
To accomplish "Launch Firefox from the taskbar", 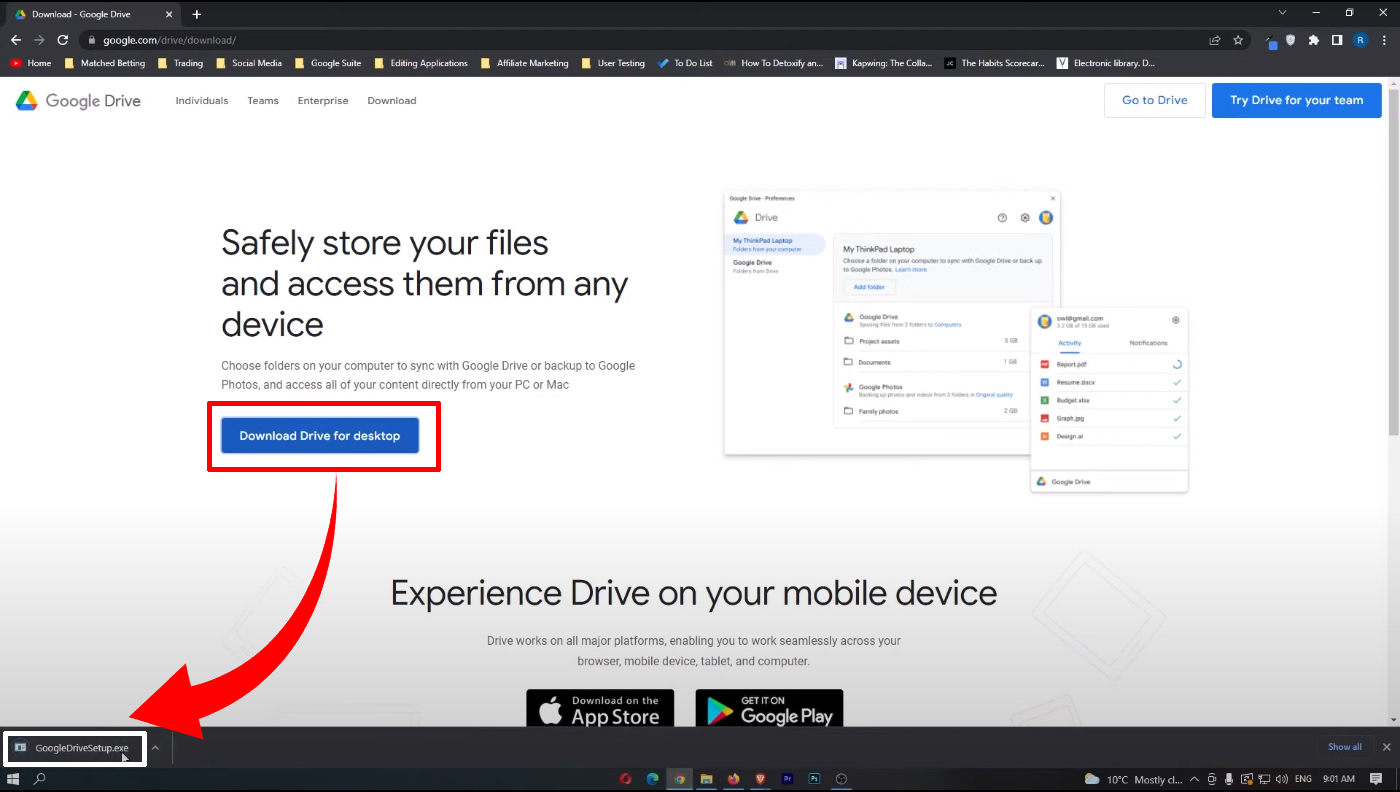I will tap(733, 778).
